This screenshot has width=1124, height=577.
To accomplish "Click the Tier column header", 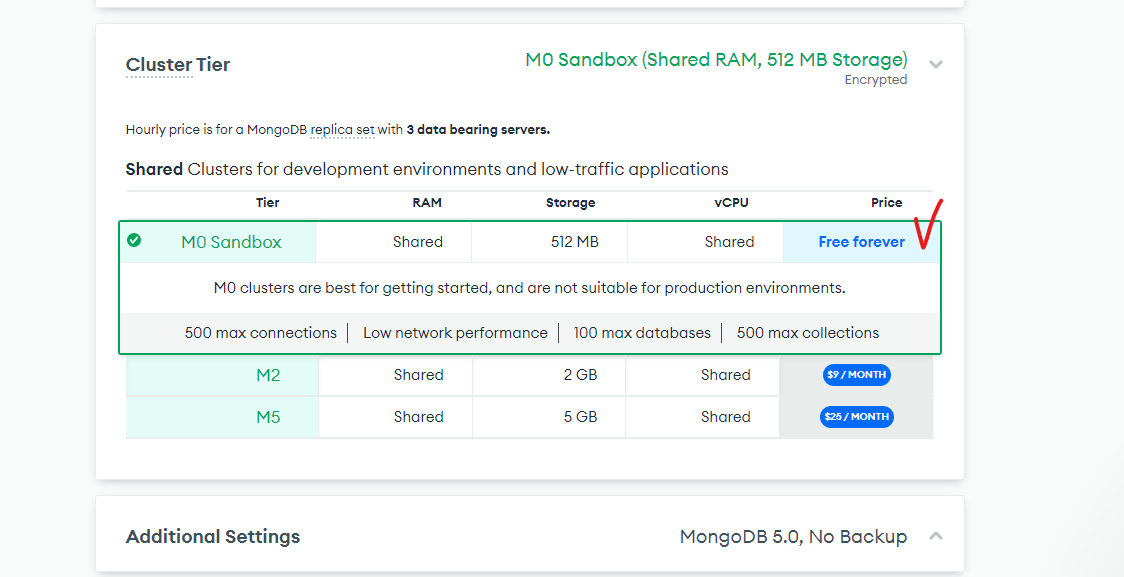I will point(267,203).
